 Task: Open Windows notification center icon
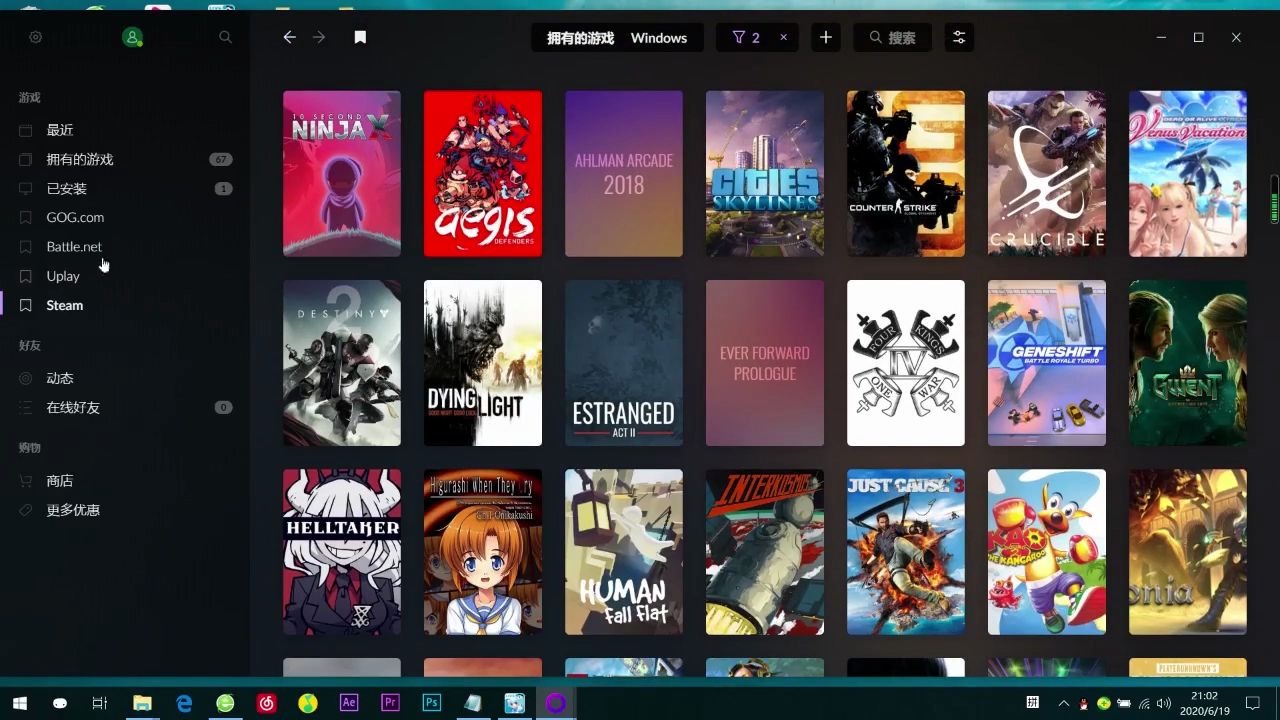tap(1252, 703)
